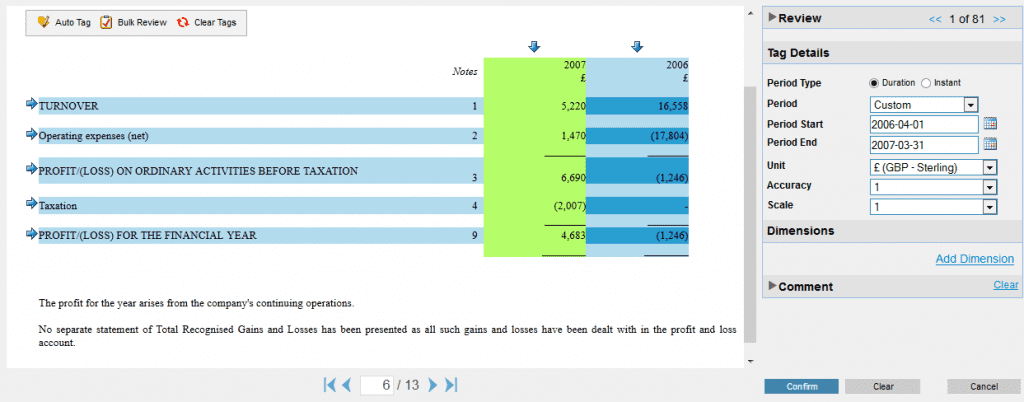Click the blue arrow above 2006 column
The width and height of the screenshot is (1024, 402).
point(637,46)
